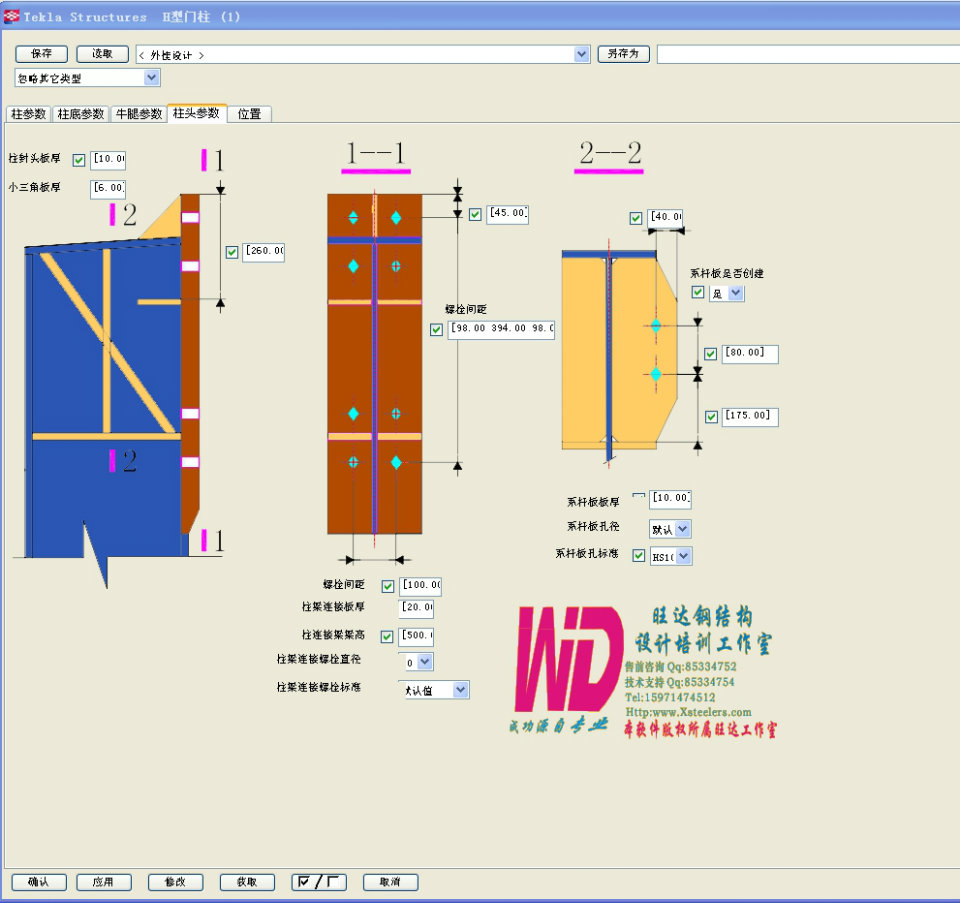Click the save-as name input field
The height and width of the screenshot is (903, 960).
click(x=808, y=54)
